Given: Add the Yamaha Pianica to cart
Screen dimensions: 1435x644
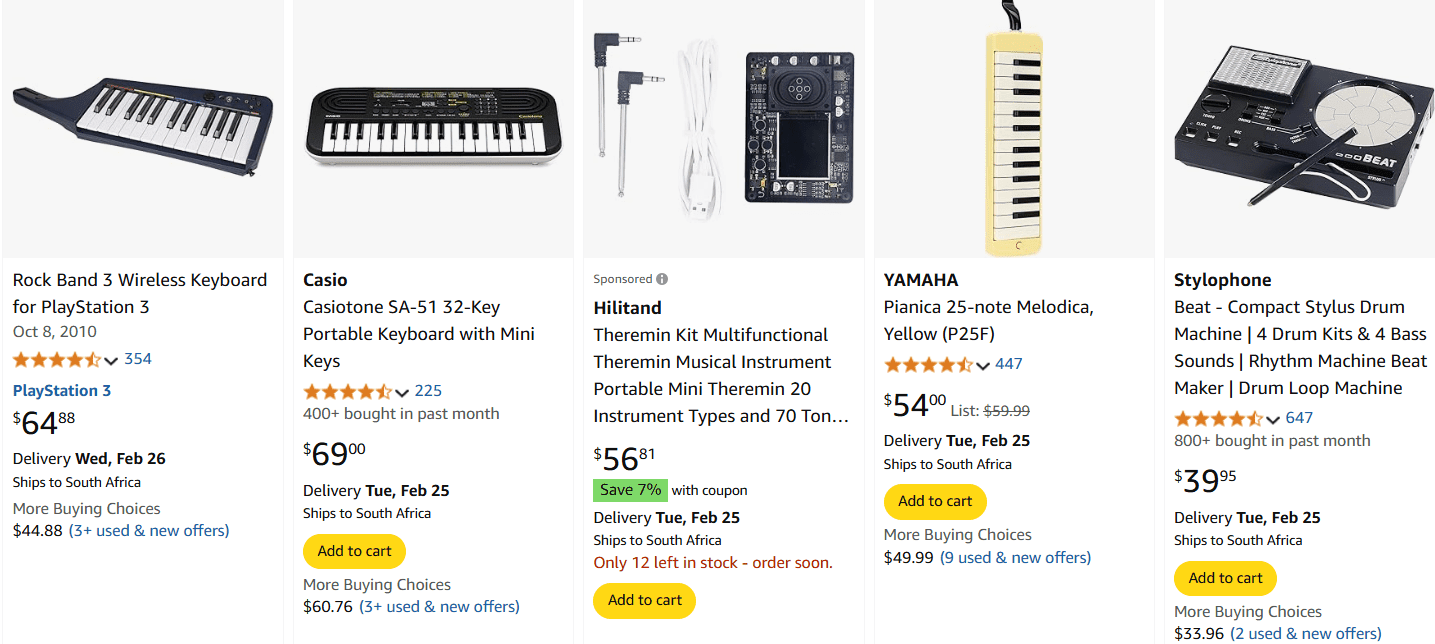Looking at the screenshot, I should [935, 501].
